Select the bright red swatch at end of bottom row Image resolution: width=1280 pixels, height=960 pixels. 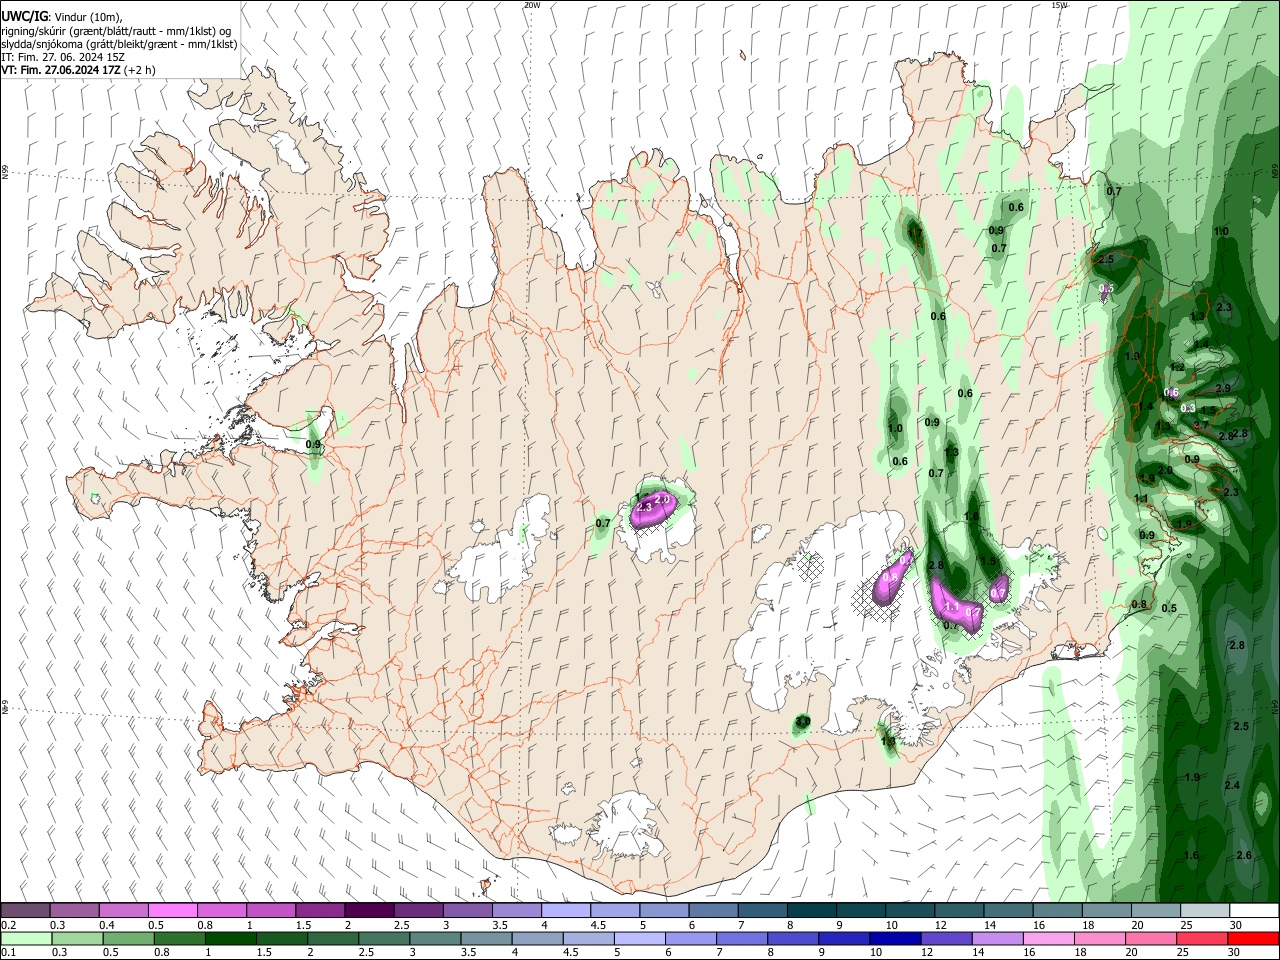1252,938
